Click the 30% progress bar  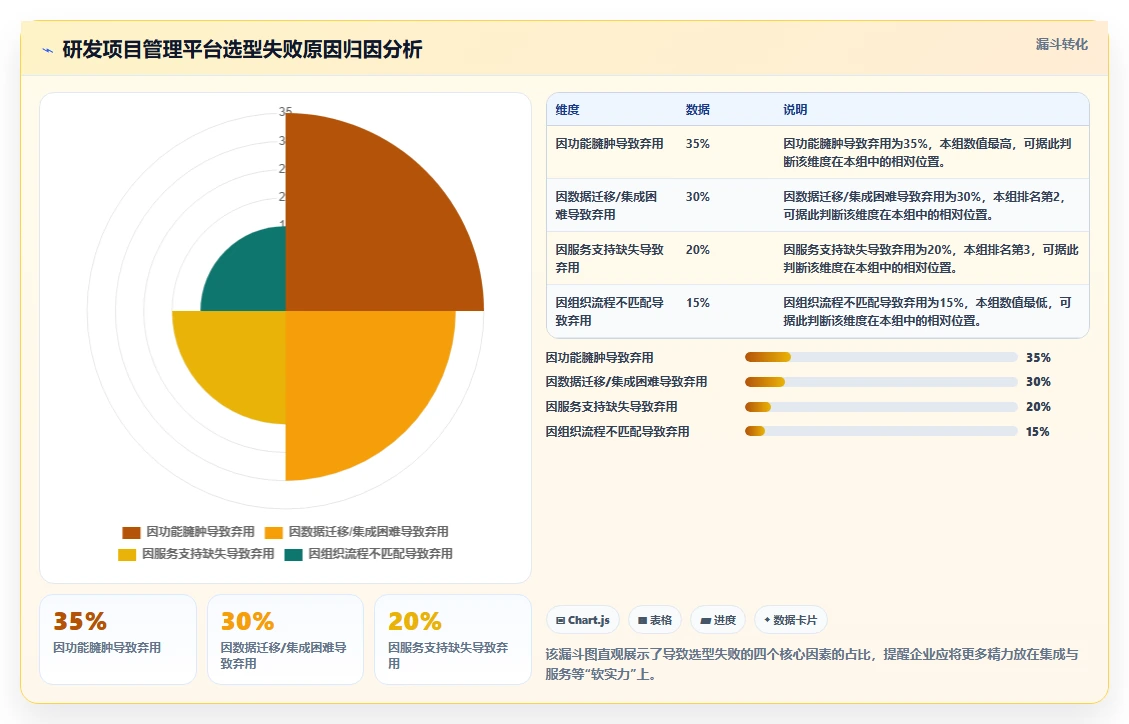click(x=881, y=382)
